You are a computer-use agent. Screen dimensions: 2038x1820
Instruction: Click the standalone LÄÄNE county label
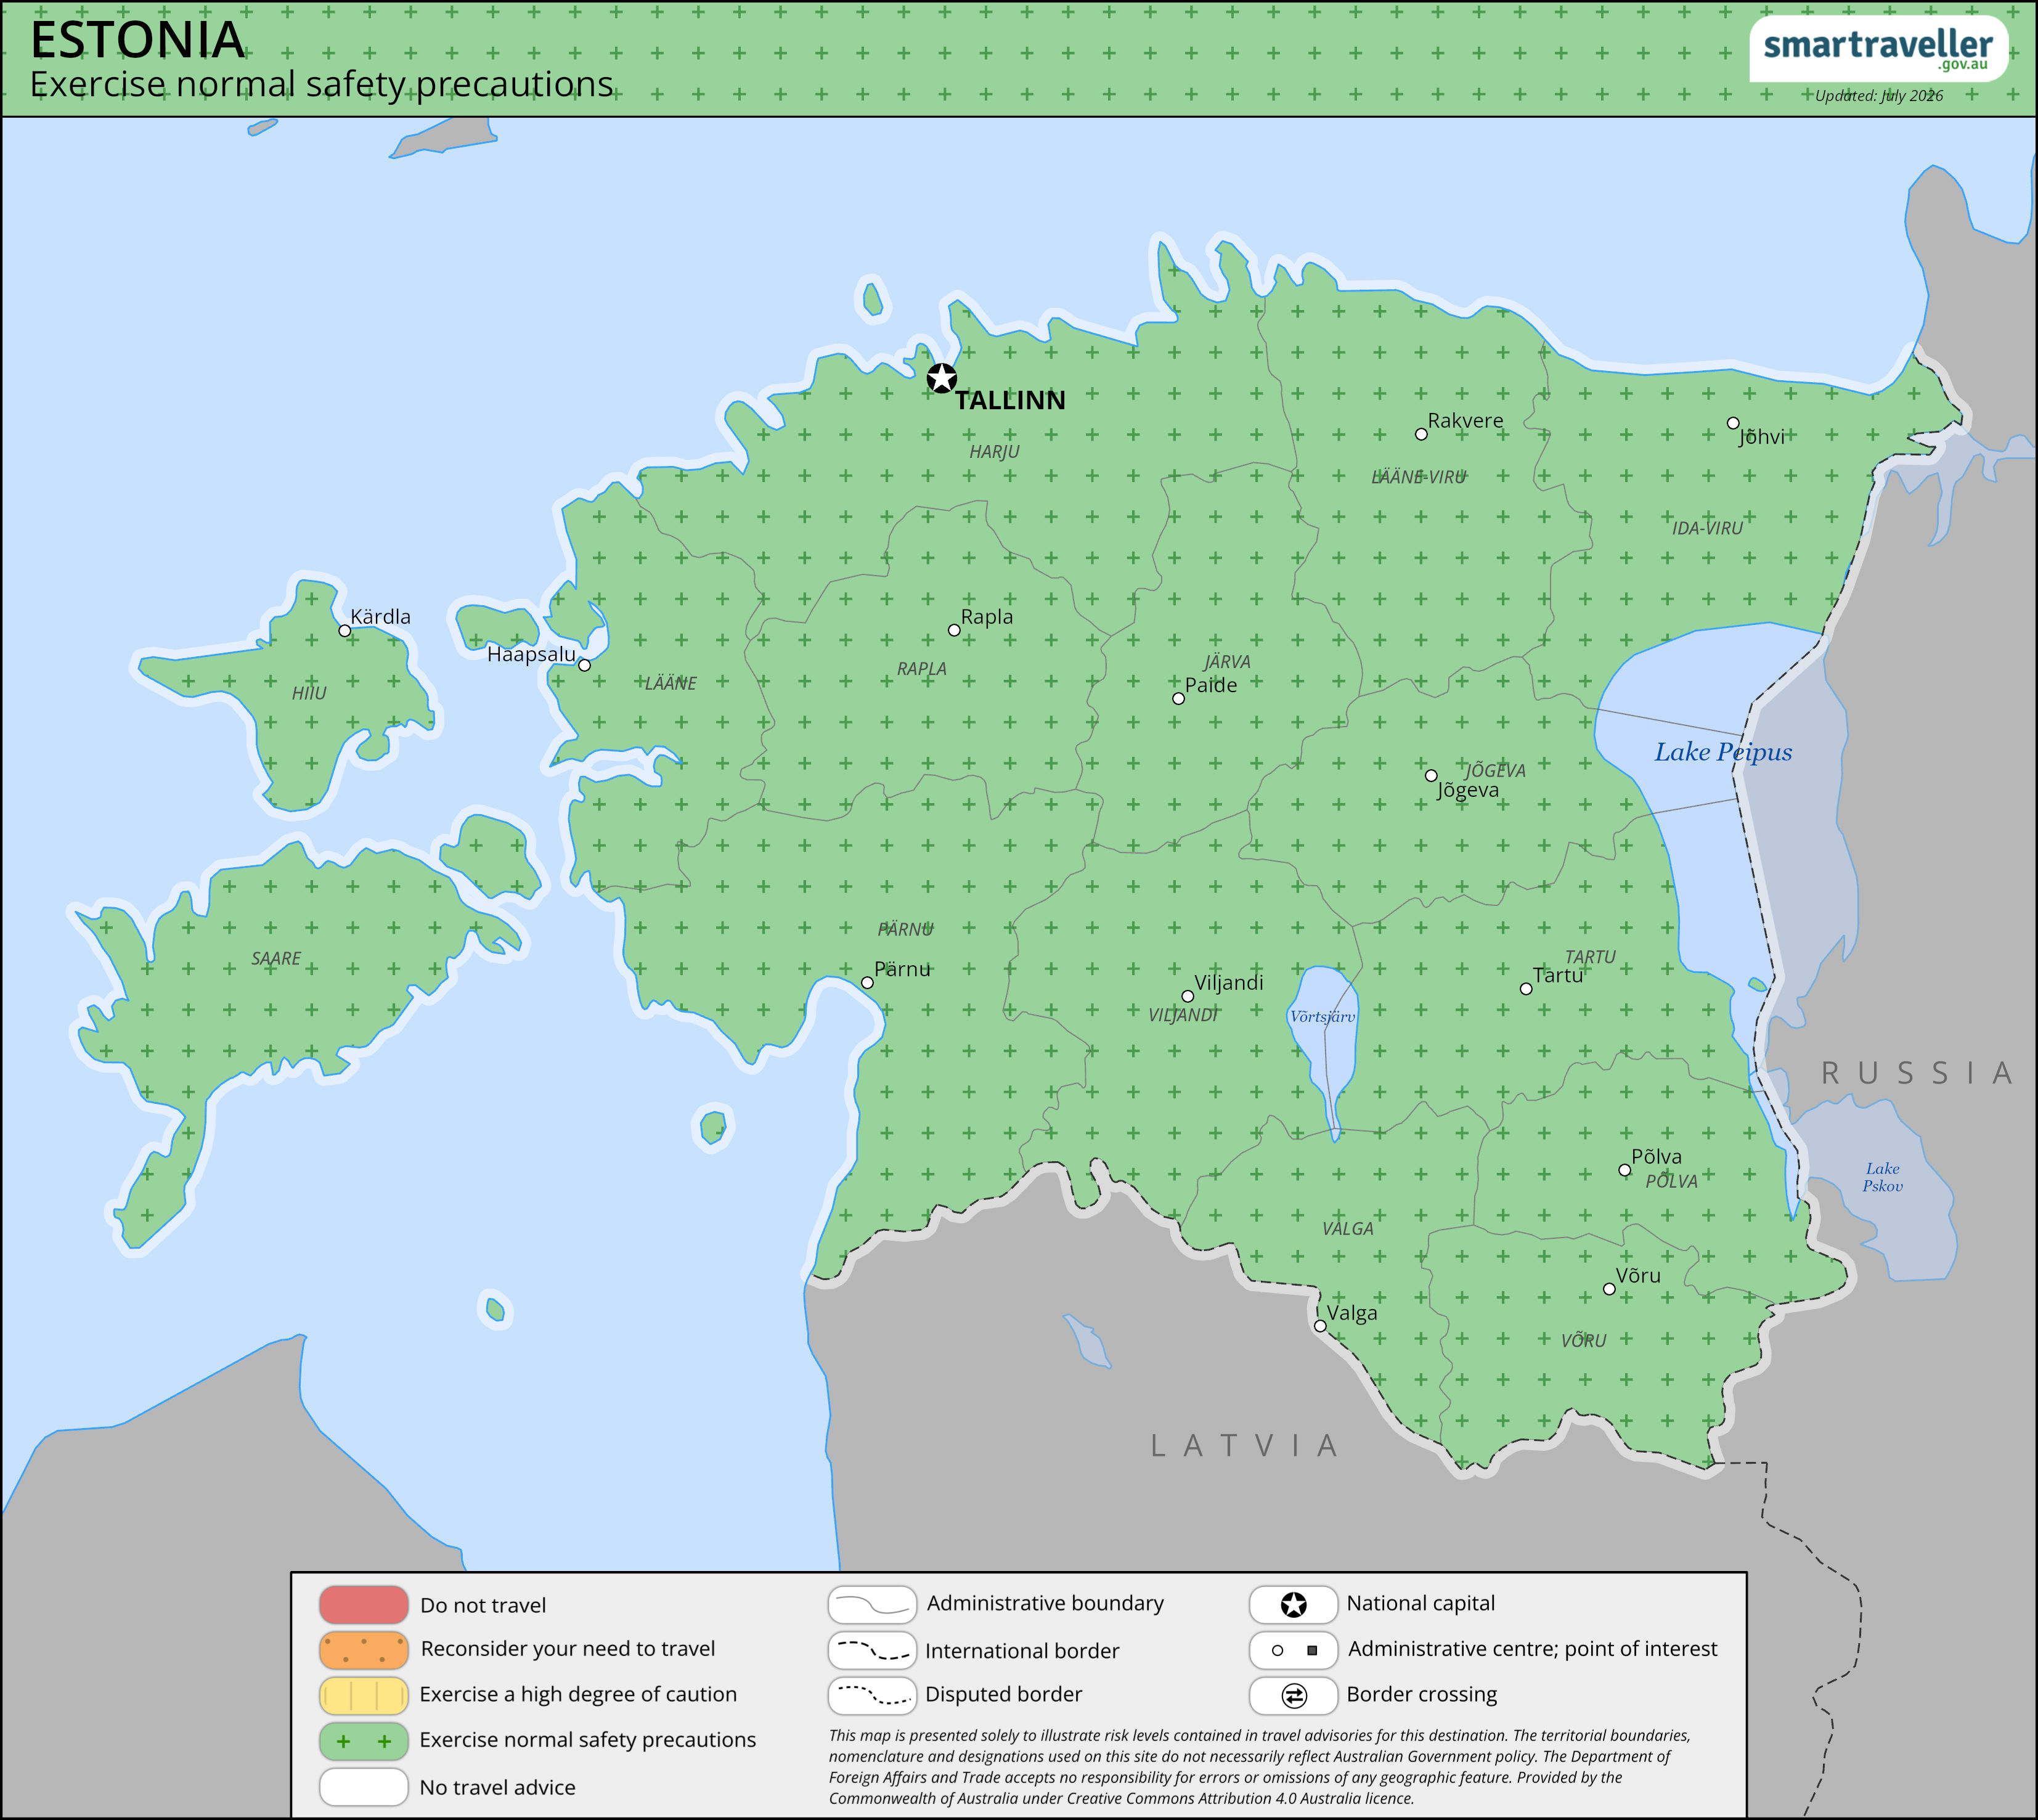[x=670, y=683]
